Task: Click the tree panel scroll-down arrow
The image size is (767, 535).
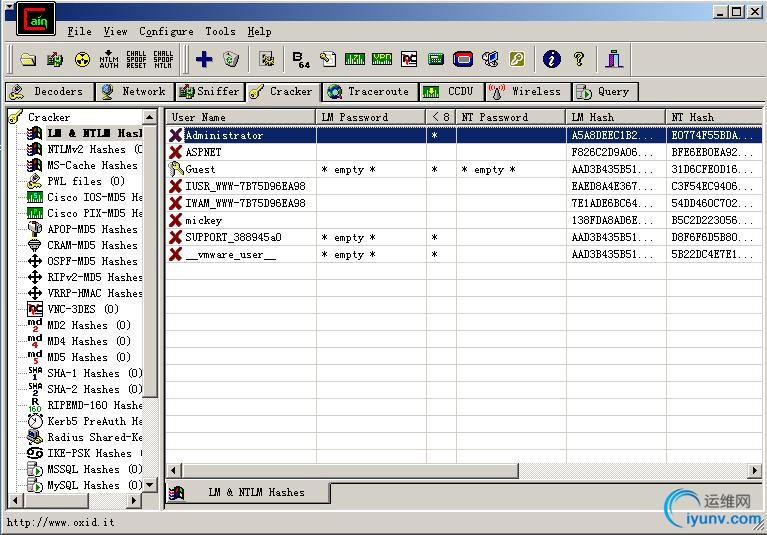Action: tap(150, 485)
